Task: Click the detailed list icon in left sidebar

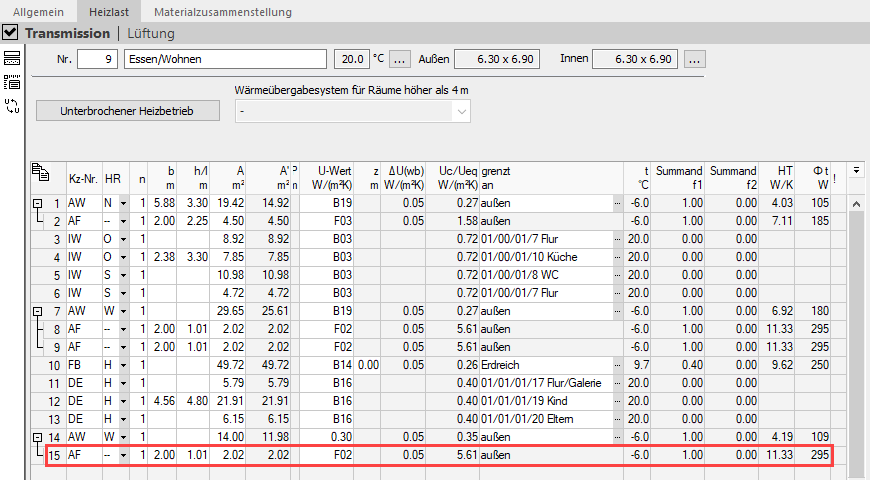Action: 12,82
